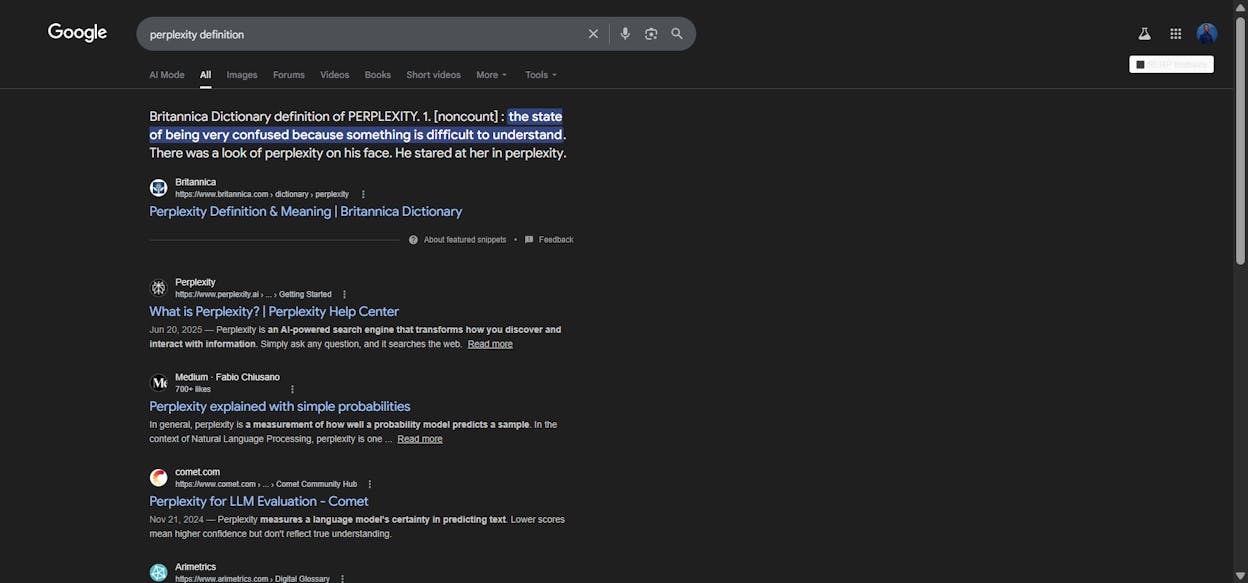1248x583 pixels.
Task: Open search by image camera icon
Action: coord(651,34)
